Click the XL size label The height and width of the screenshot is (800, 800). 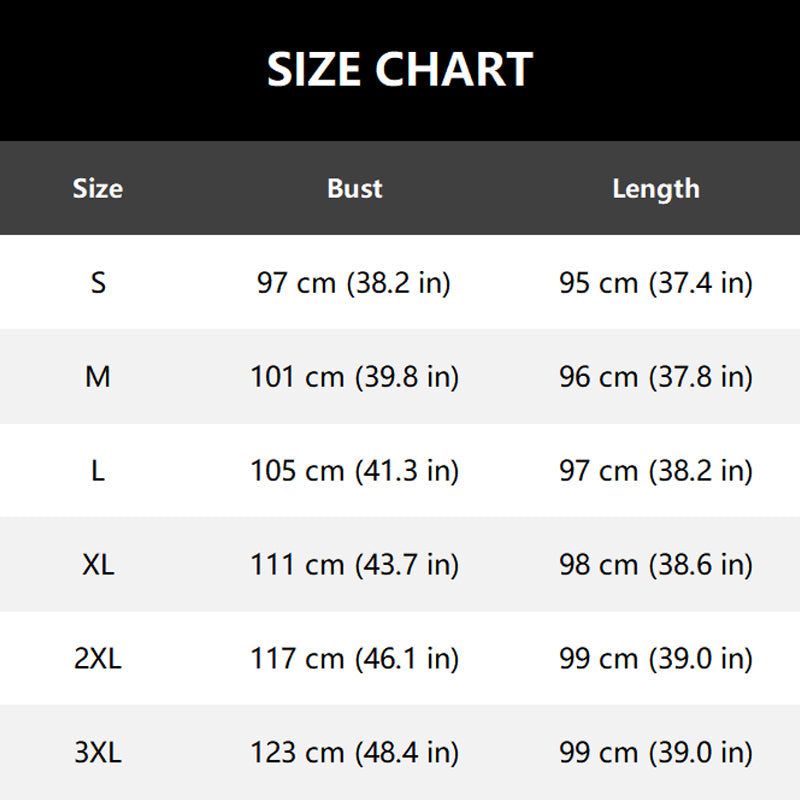[98, 565]
